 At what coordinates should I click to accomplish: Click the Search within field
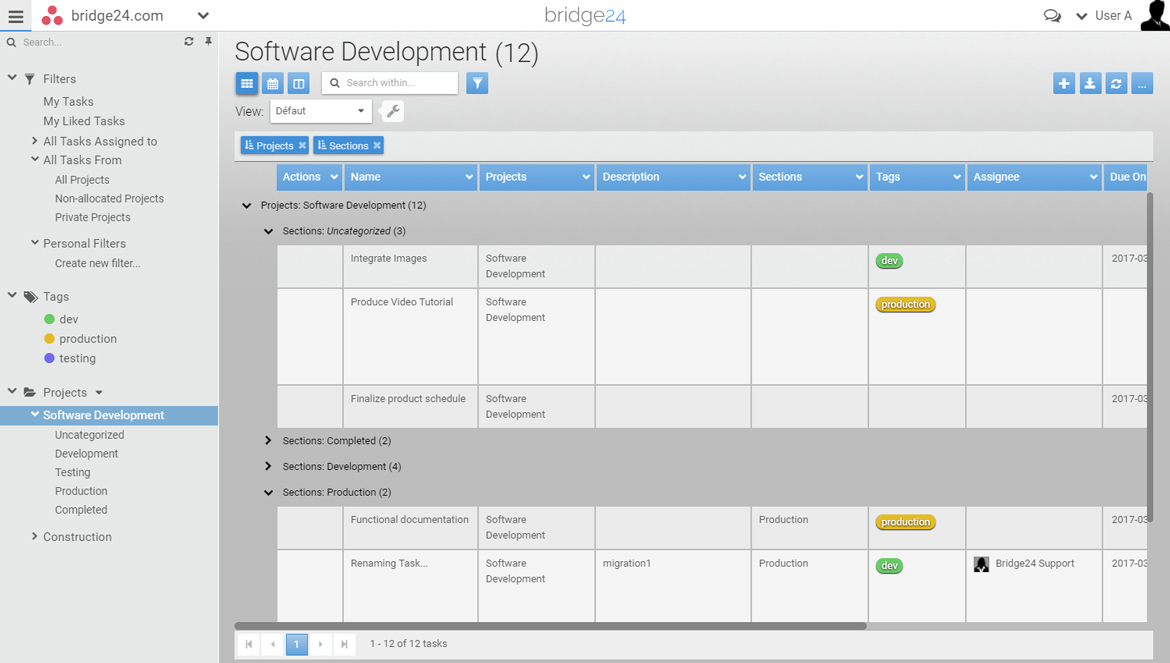point(390,84)
